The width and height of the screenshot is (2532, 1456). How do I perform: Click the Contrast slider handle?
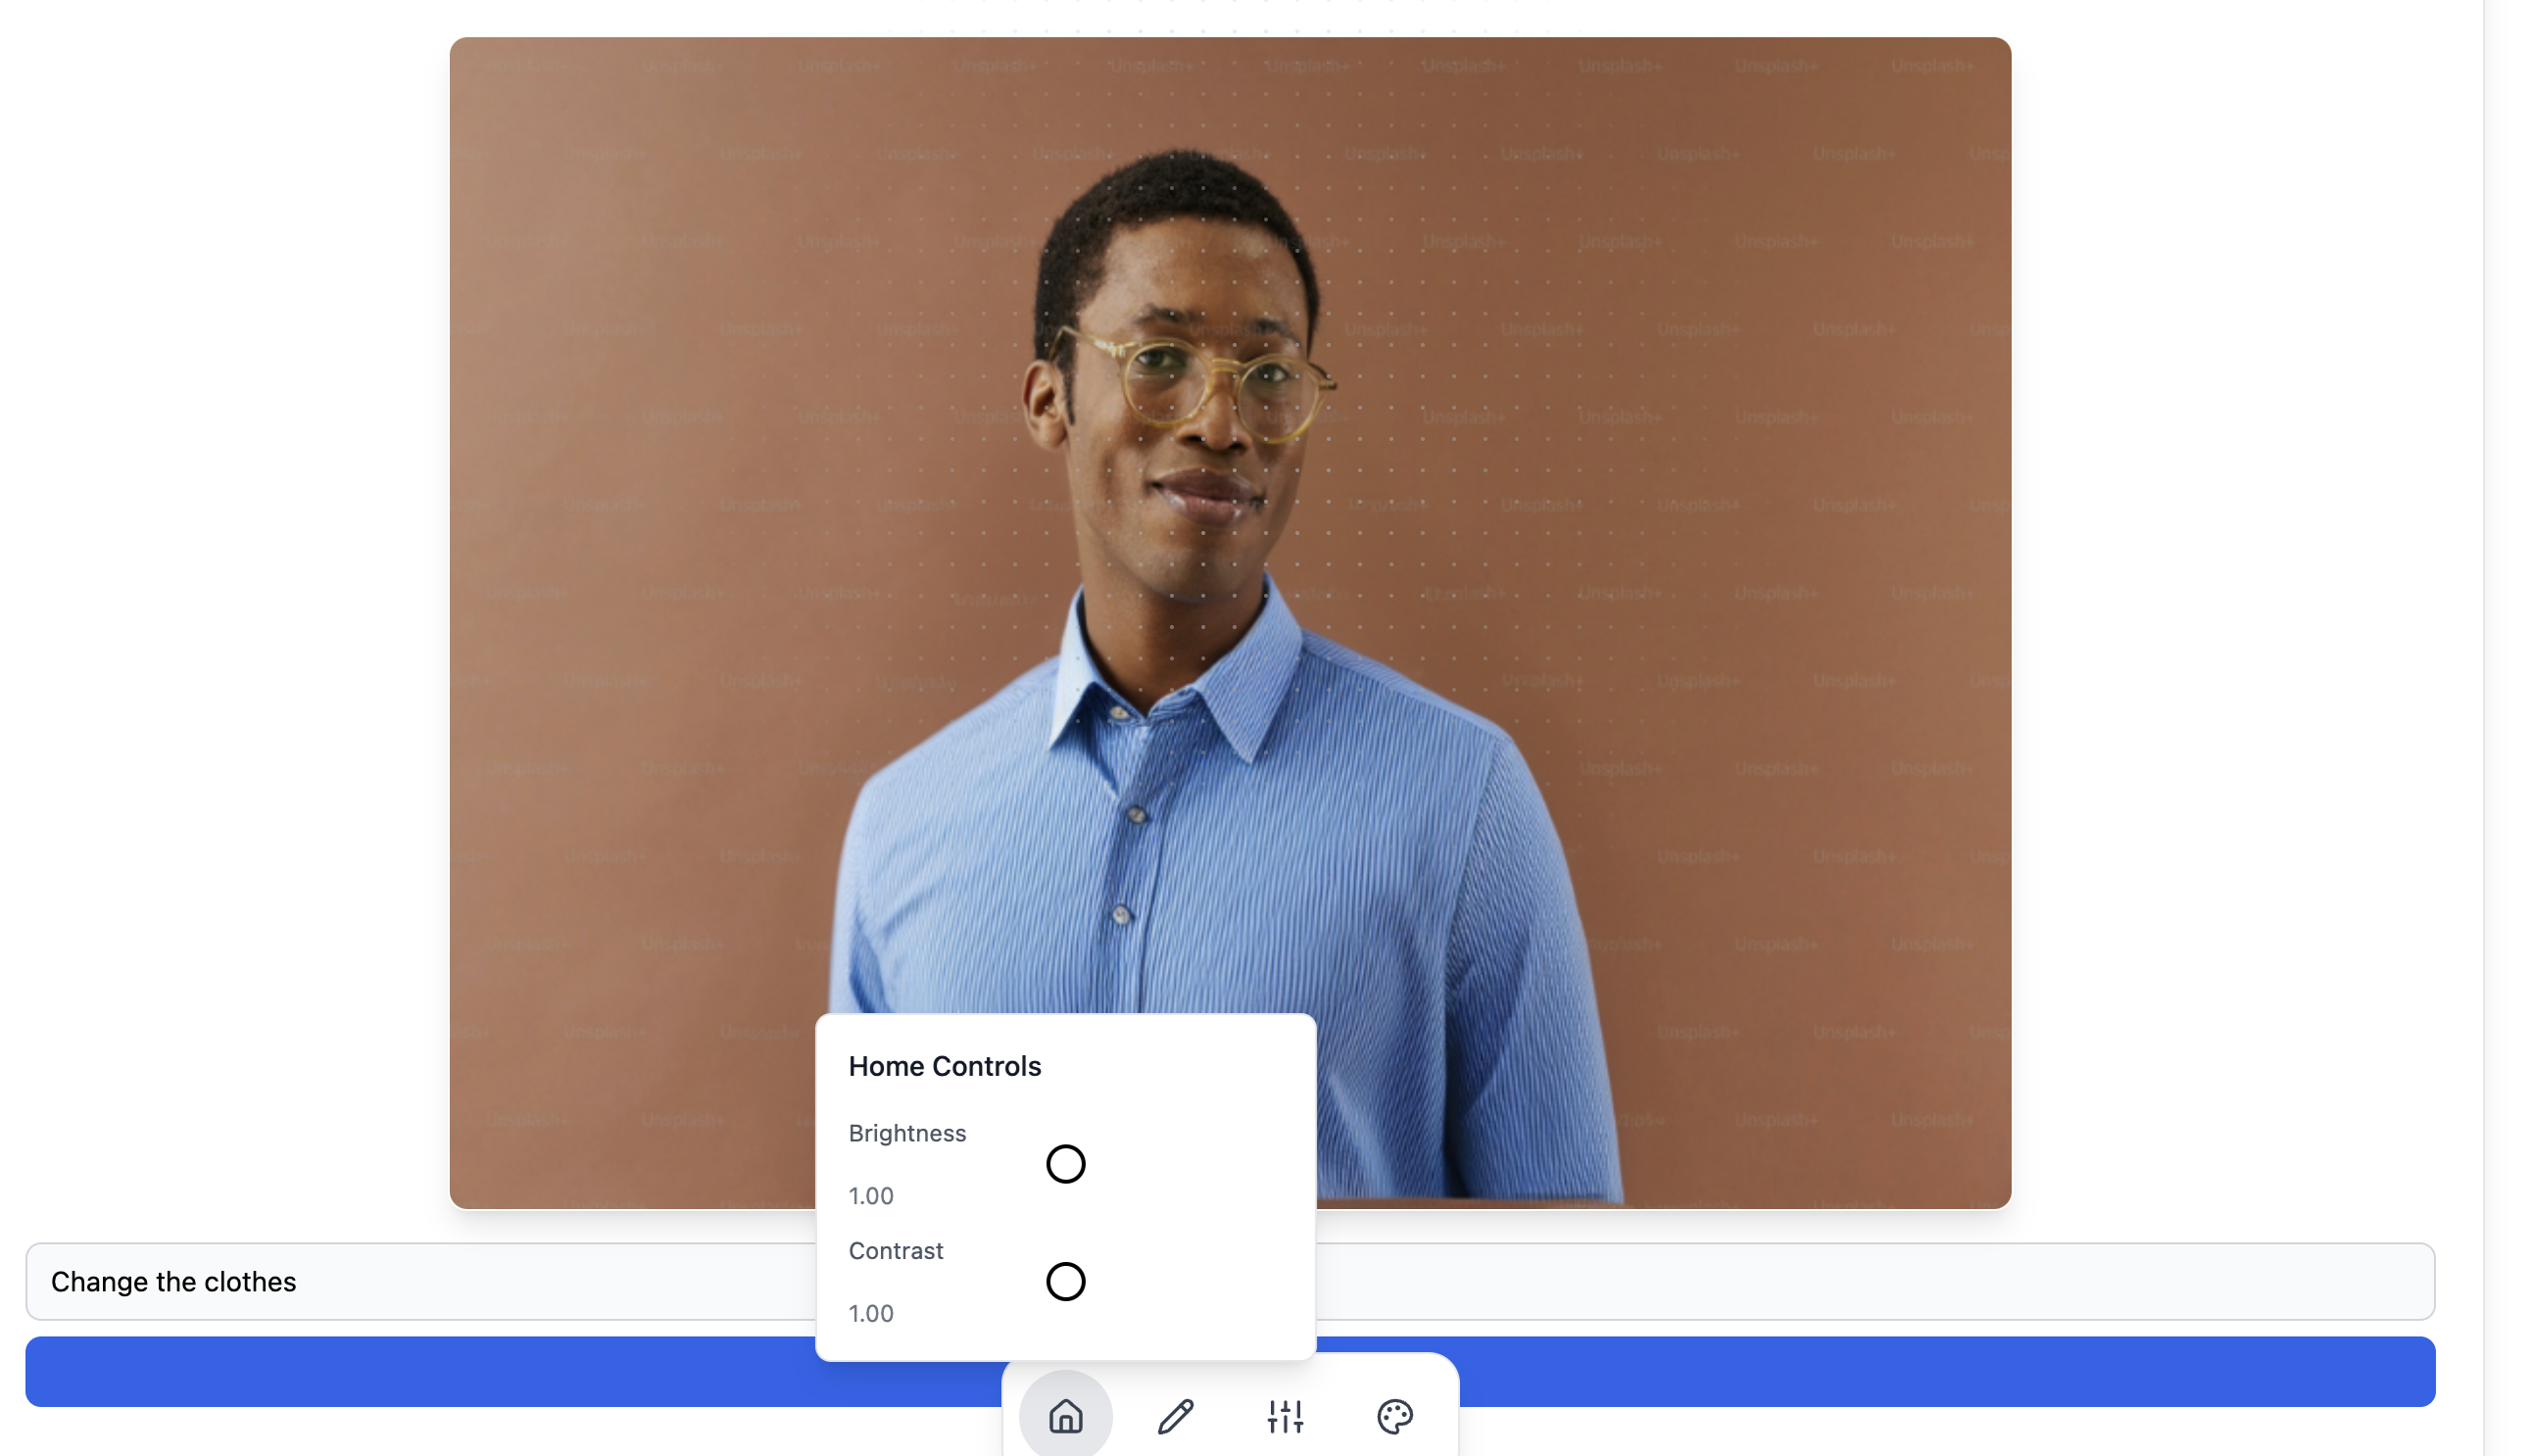[x=1065, y=1281]
